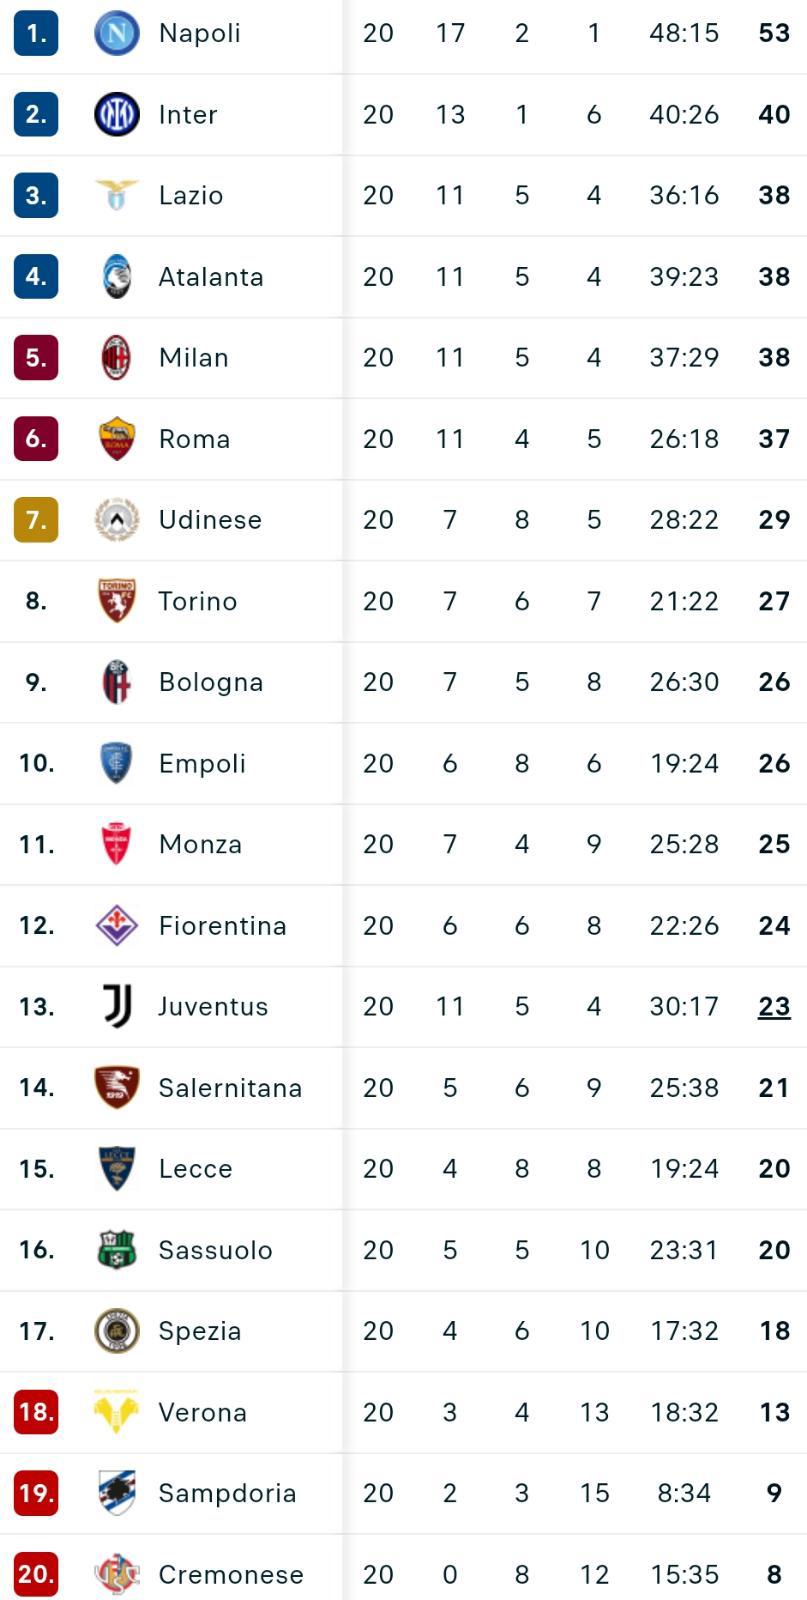Select the Bologna team name

point(211,682)
